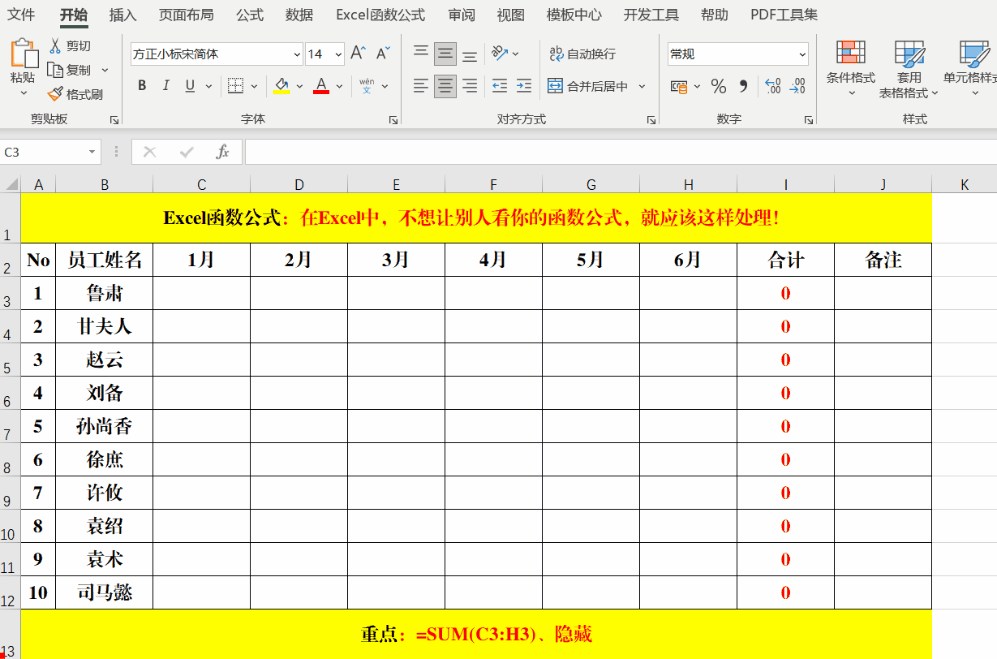The image size is (997, 659).
Task: Toggle Italic formatting
Action: (166, 86)
